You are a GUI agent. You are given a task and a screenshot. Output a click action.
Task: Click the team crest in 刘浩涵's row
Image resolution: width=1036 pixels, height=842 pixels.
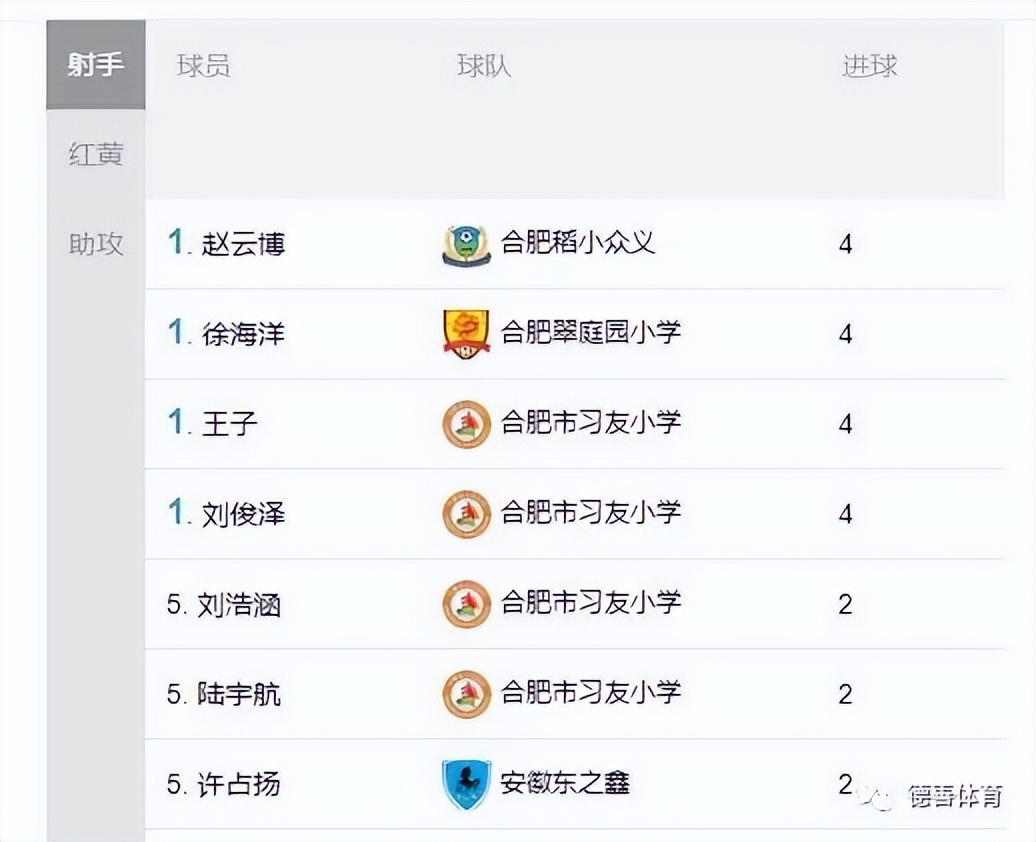click(465, 603)
